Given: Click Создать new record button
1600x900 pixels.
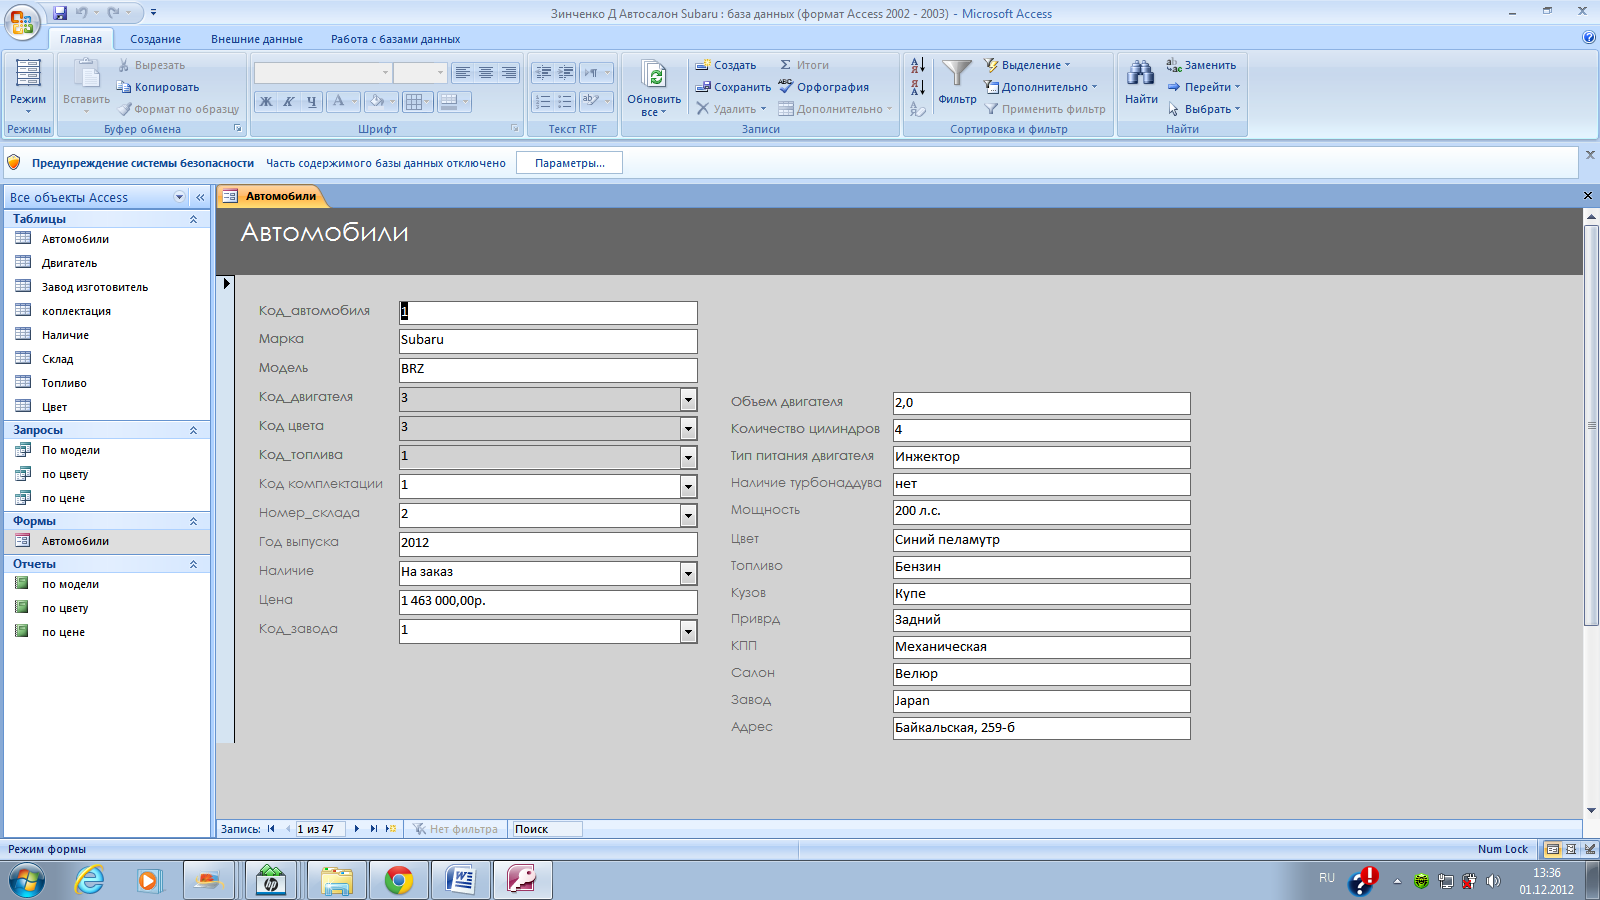Looking at the screenshot, I should [726, 65].
